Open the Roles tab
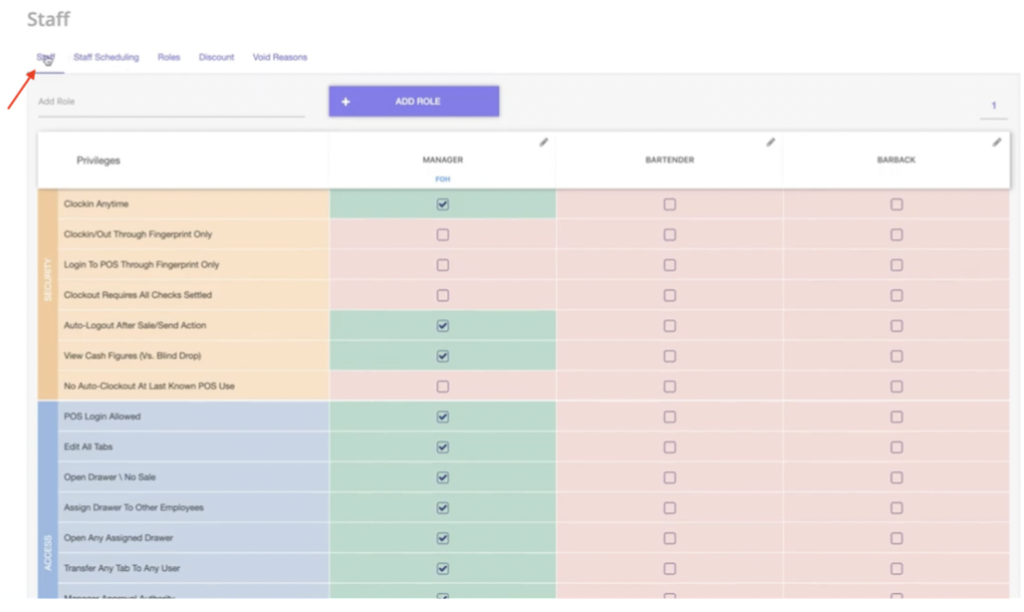This screenshot has width=1024, height=612. [x=168, y=57]
